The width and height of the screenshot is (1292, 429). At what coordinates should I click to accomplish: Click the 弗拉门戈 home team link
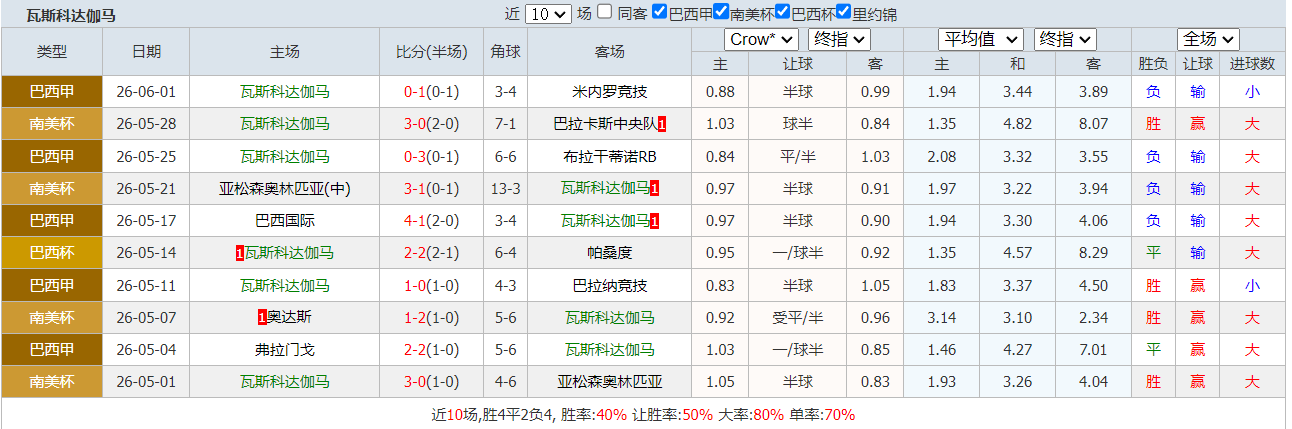point(285,349)
